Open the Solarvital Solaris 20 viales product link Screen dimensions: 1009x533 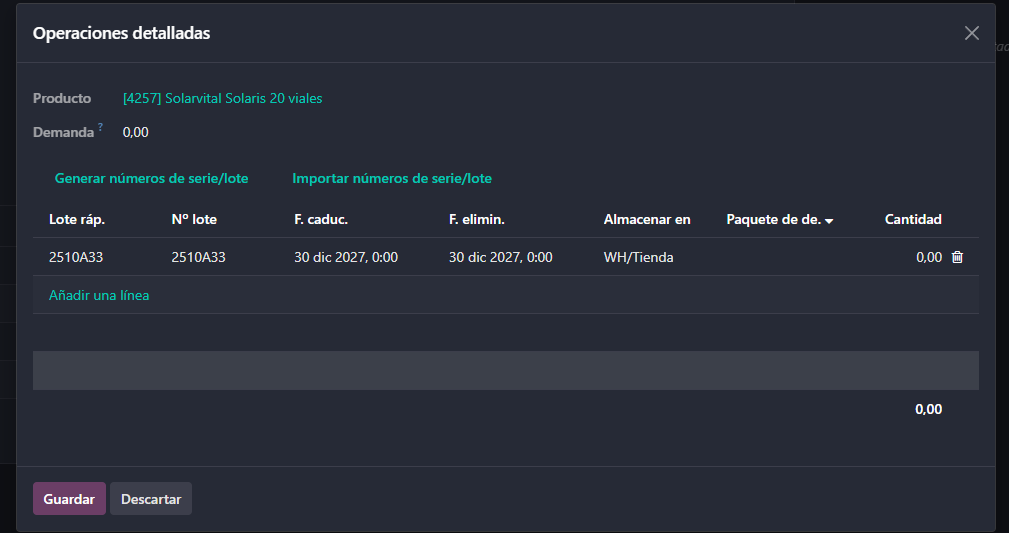click(222, 98)
